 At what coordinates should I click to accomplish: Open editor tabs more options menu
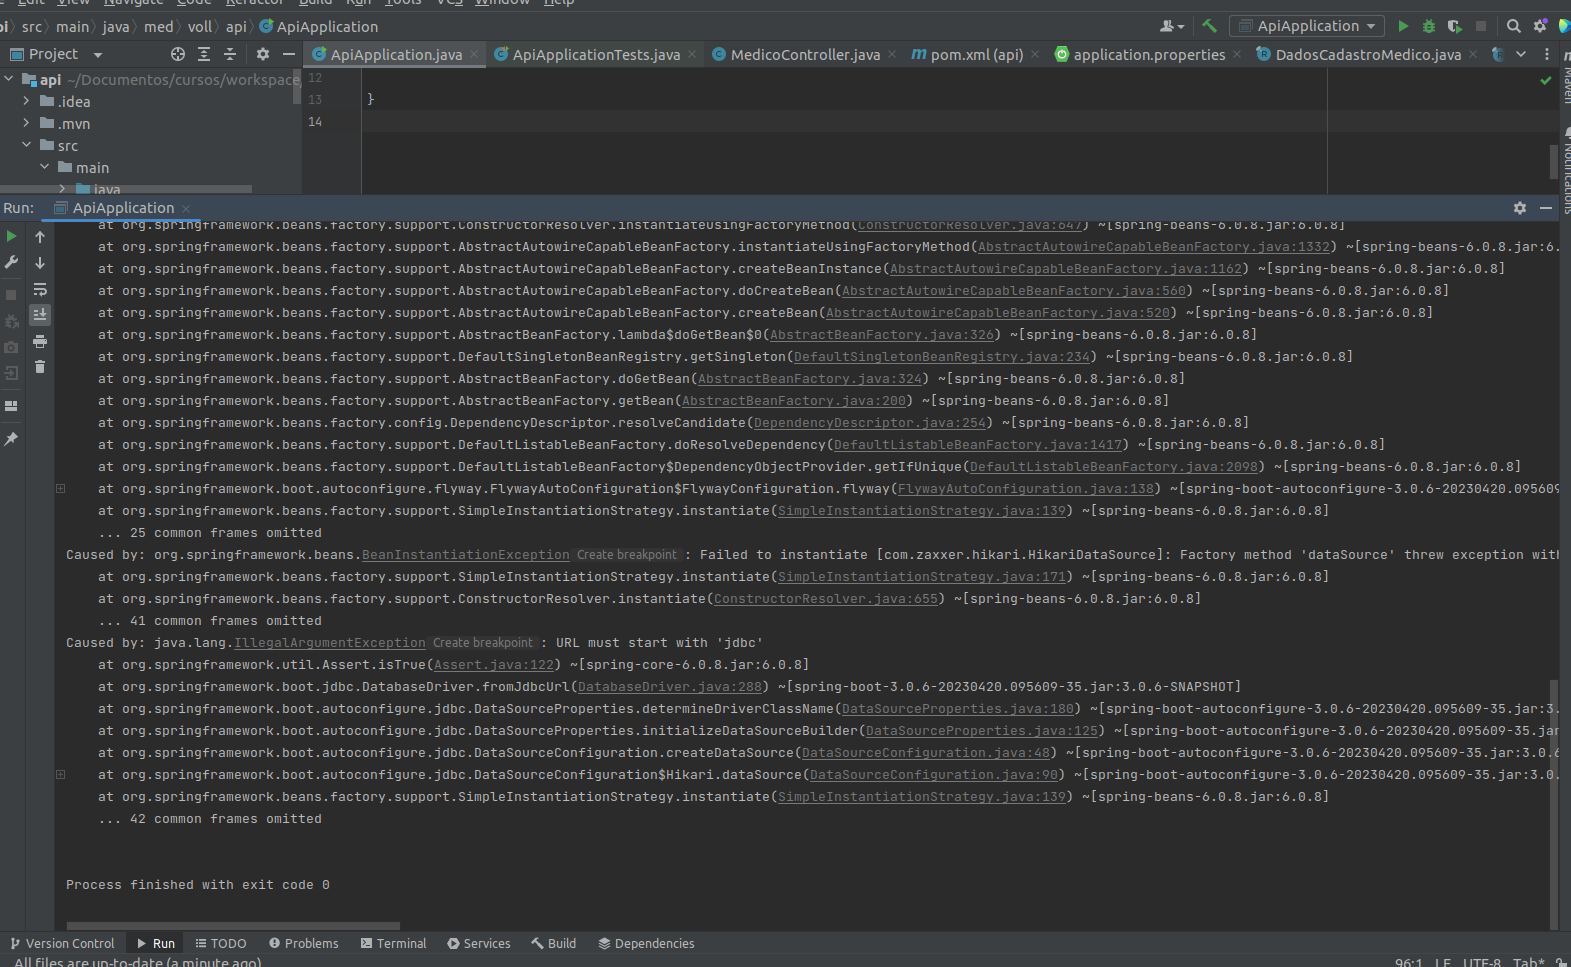(1547, 54)
